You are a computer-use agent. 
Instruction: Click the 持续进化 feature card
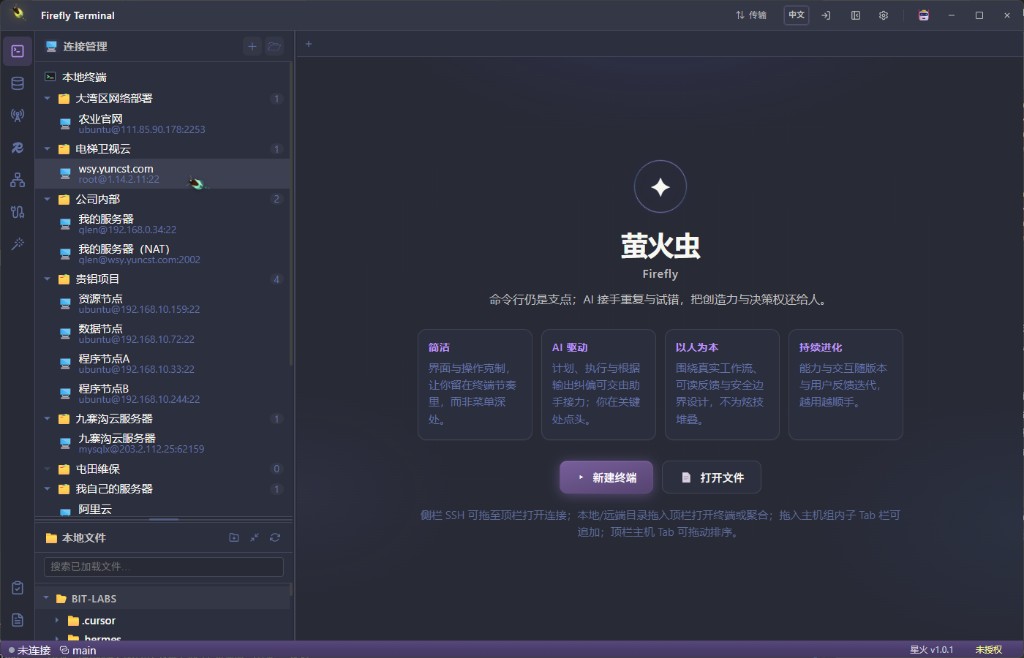(x=846, y=384)
